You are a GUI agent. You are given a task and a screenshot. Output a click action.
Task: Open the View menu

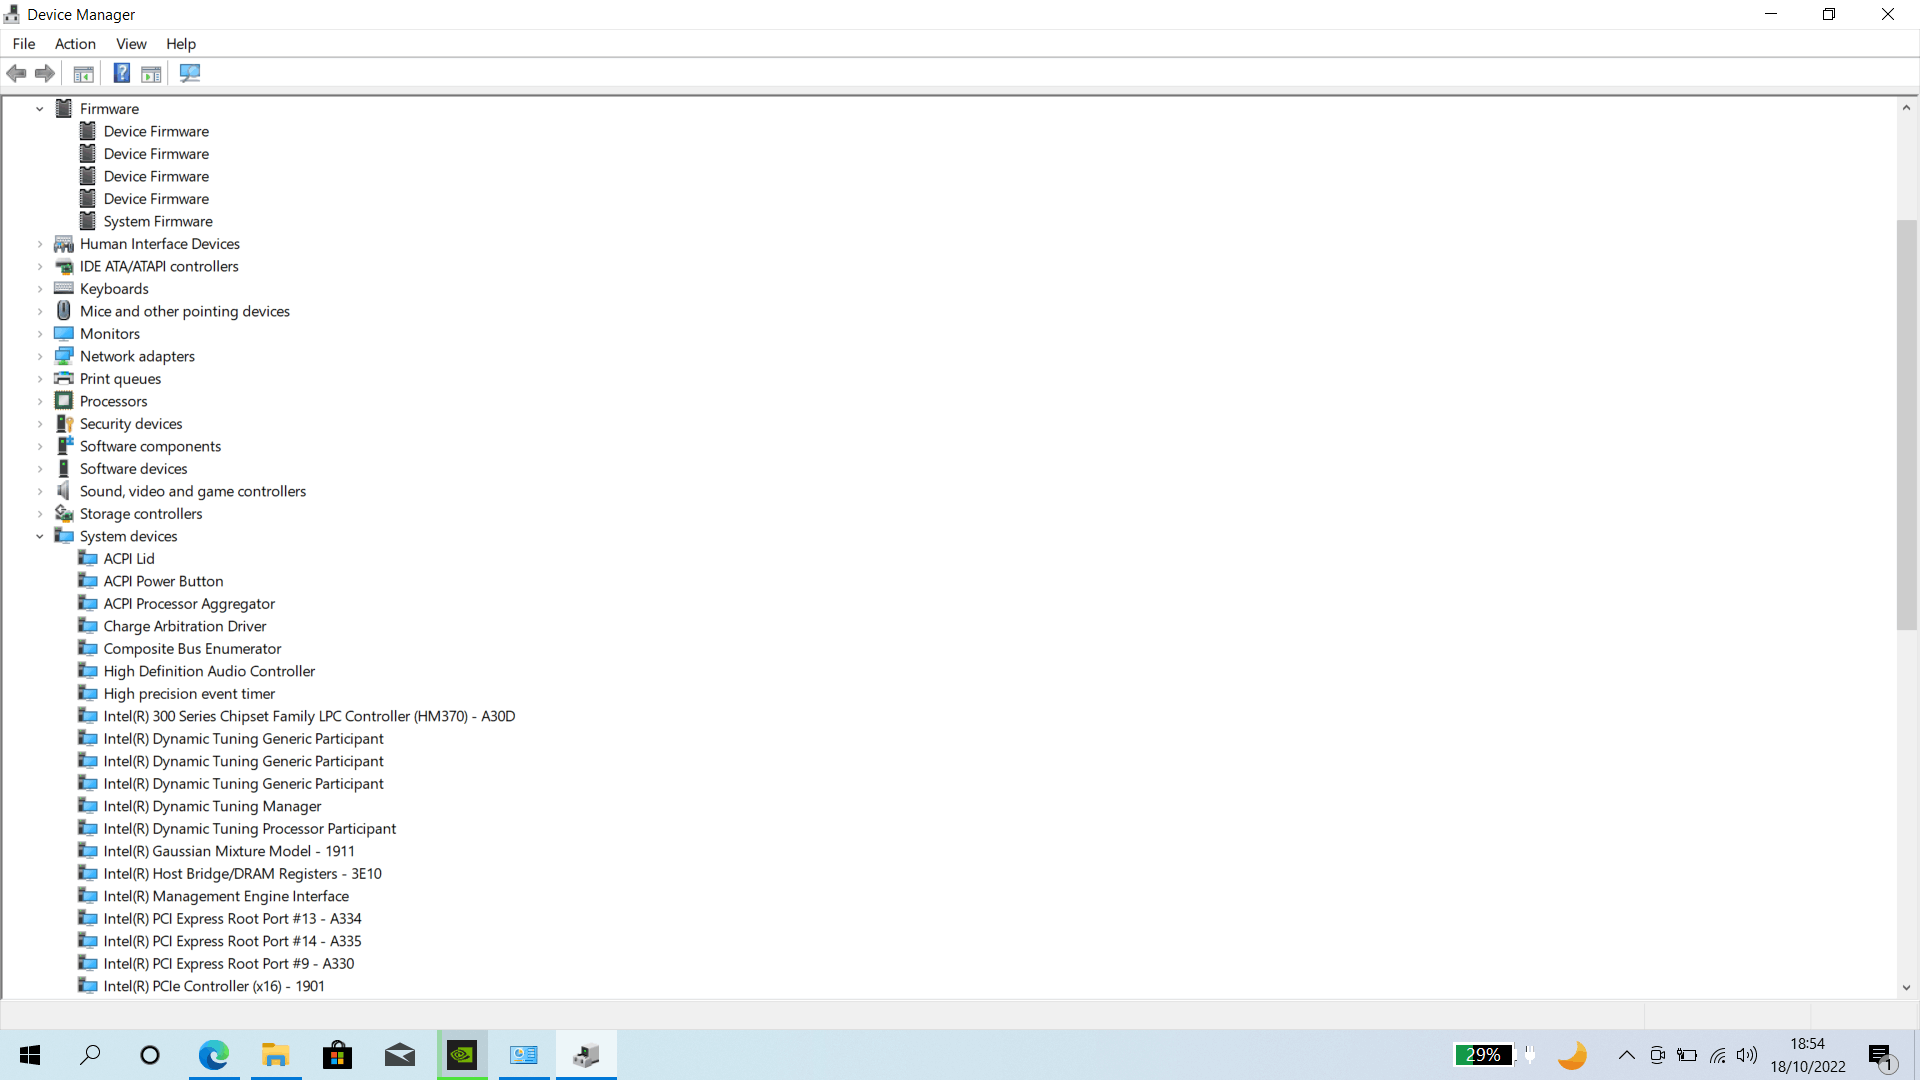131,43
